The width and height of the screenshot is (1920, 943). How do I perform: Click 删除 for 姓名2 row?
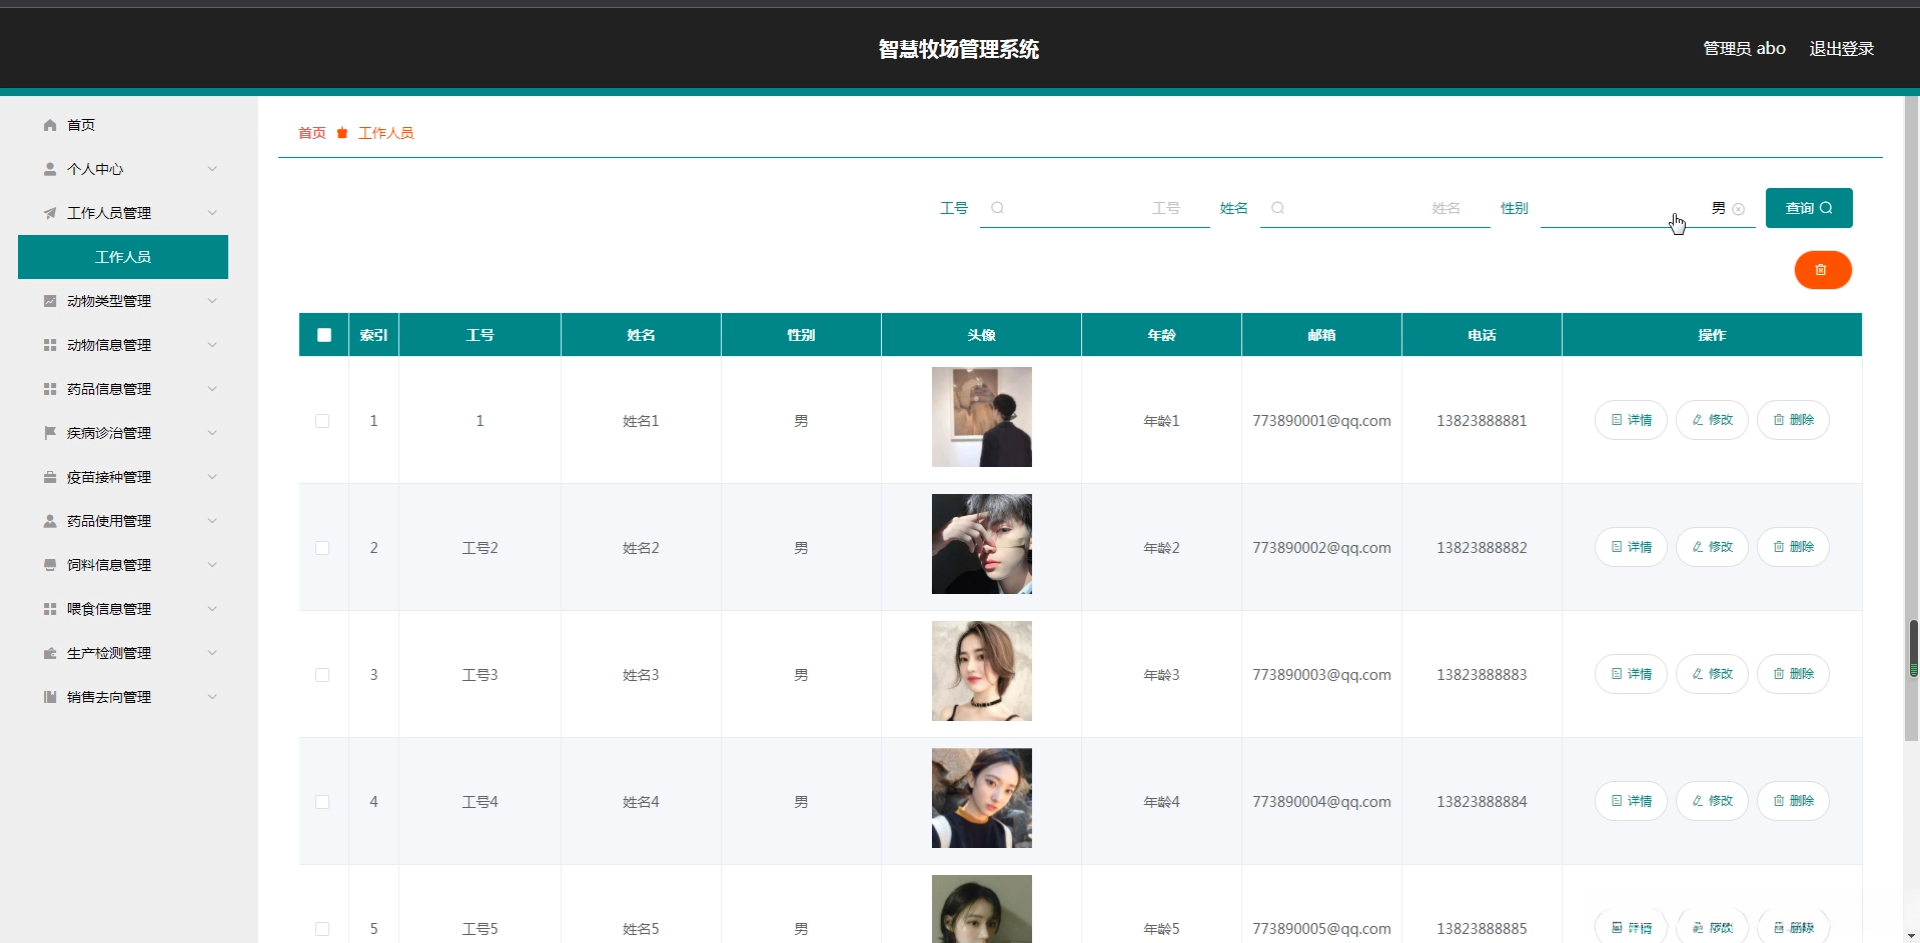point(1793,547)
